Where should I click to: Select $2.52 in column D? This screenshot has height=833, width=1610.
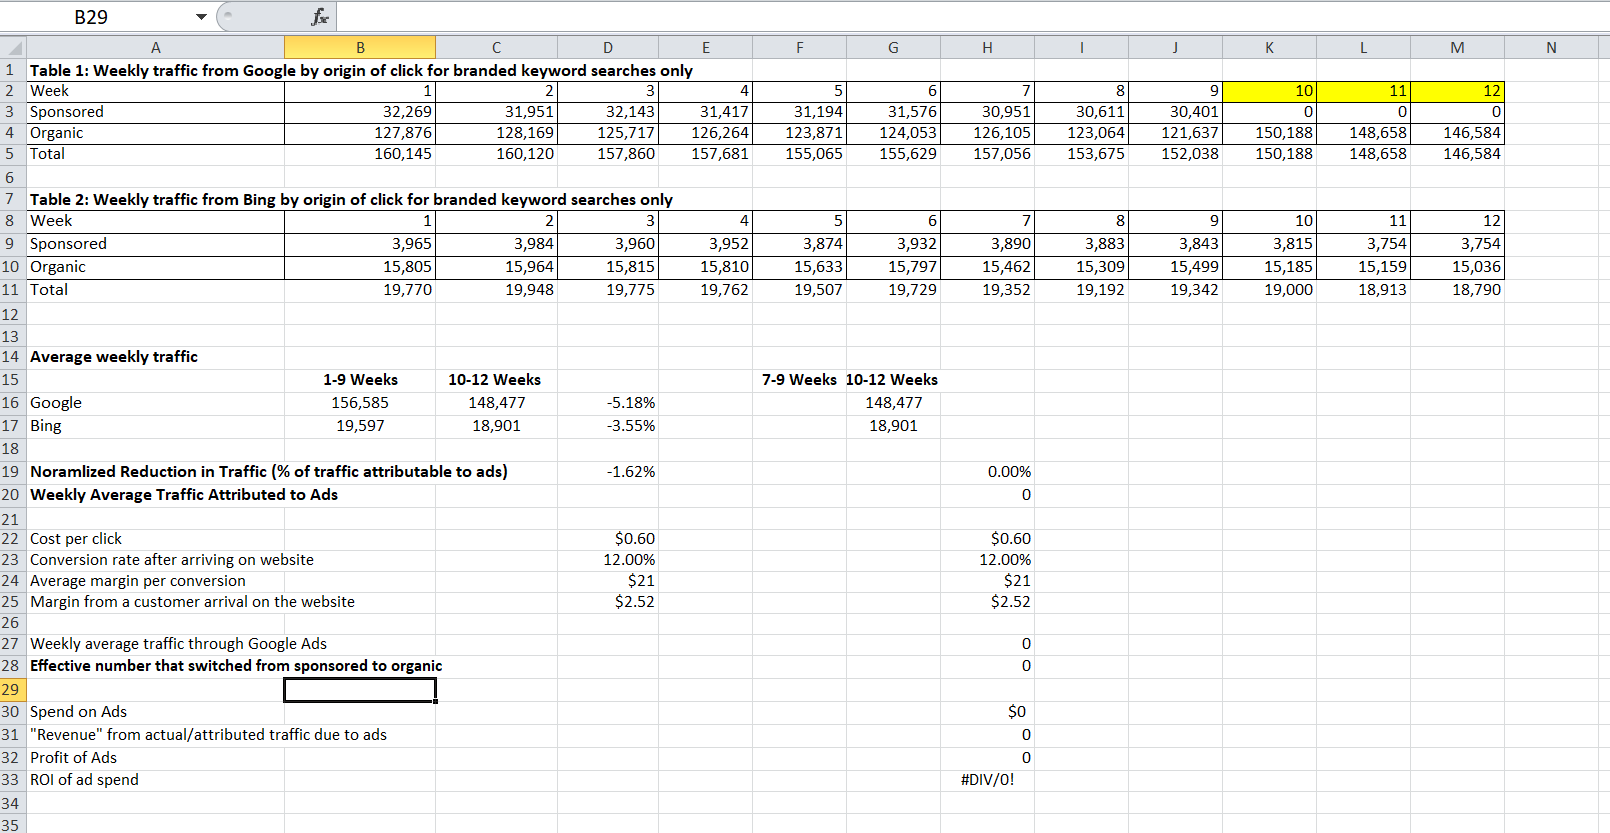click(608, 602)
